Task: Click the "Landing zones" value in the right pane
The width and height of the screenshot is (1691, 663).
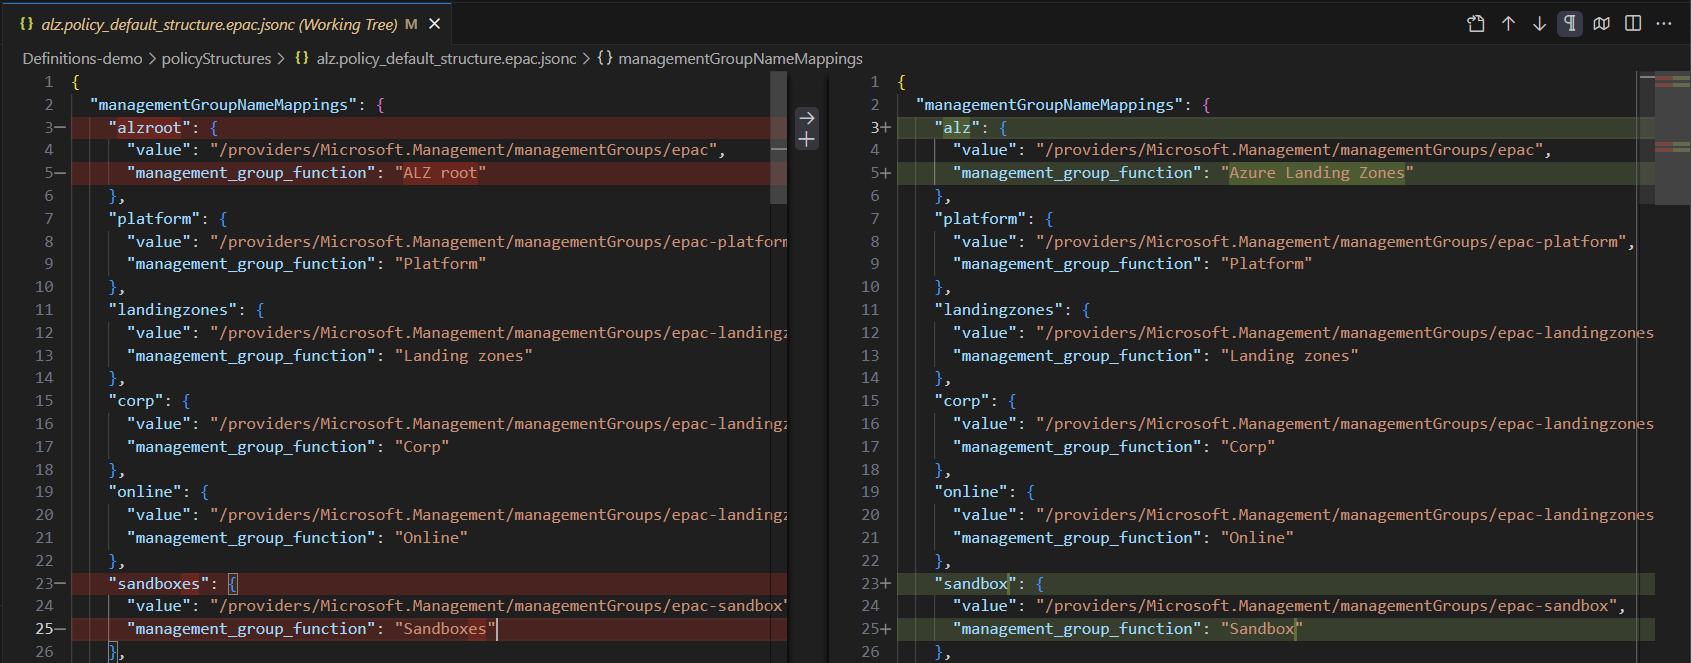Action: (x=1289, y=355)
